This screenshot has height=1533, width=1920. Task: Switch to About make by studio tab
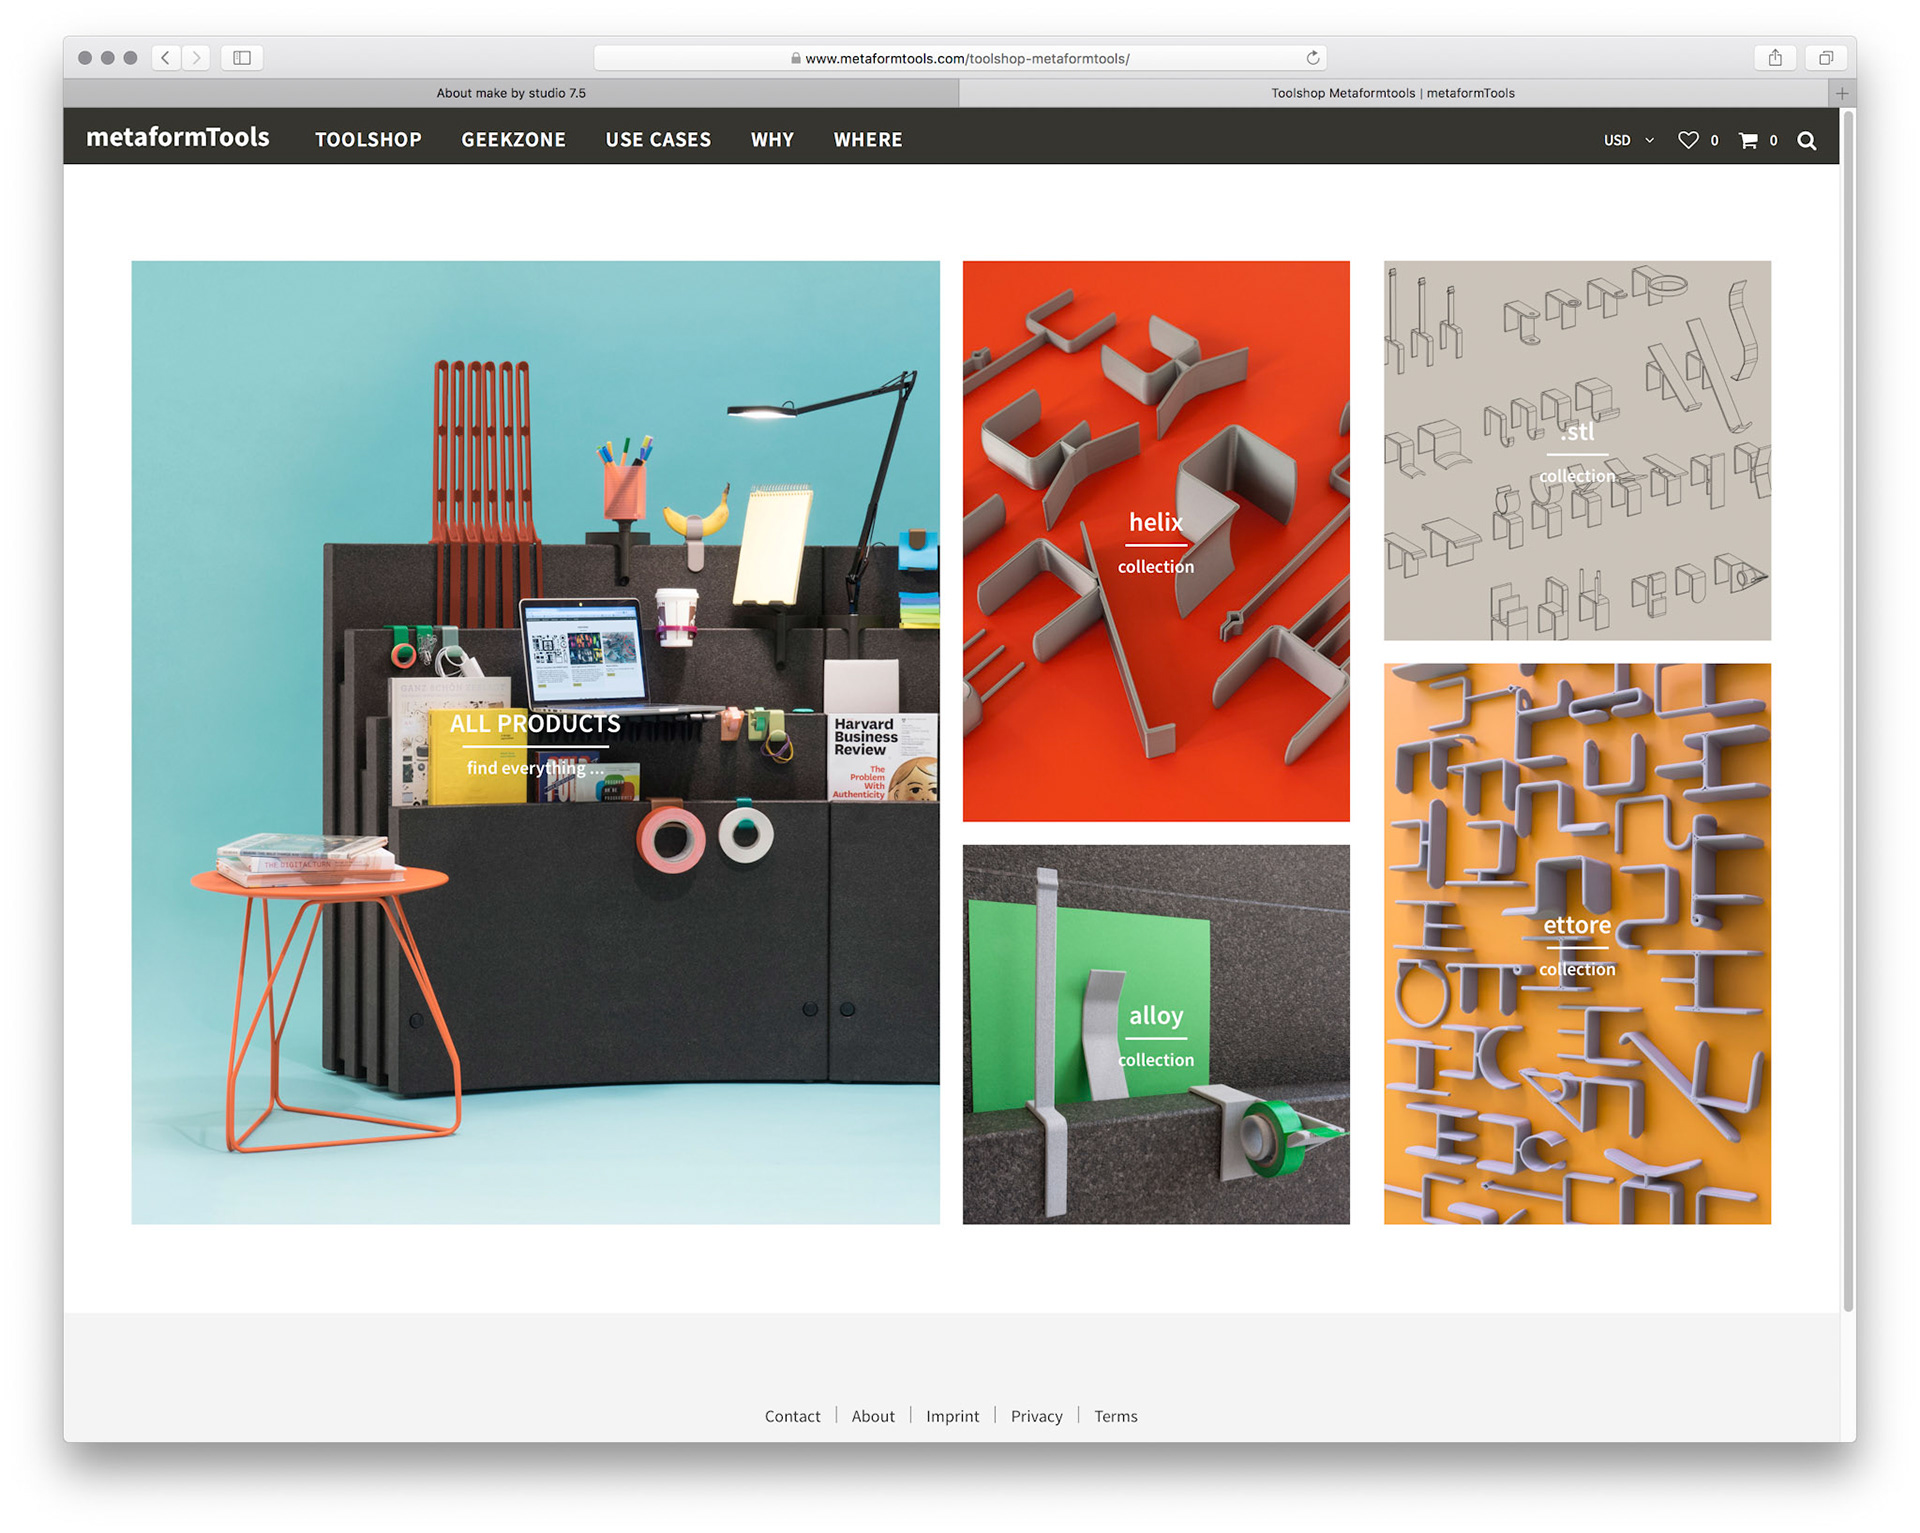coord(511,93)
